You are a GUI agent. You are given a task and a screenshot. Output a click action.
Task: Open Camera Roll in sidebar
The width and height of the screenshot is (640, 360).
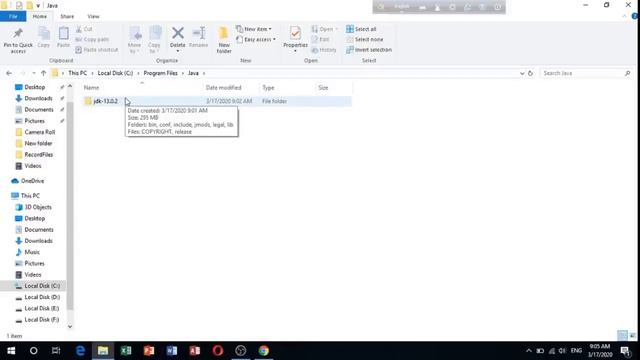(x=40, y=132)
